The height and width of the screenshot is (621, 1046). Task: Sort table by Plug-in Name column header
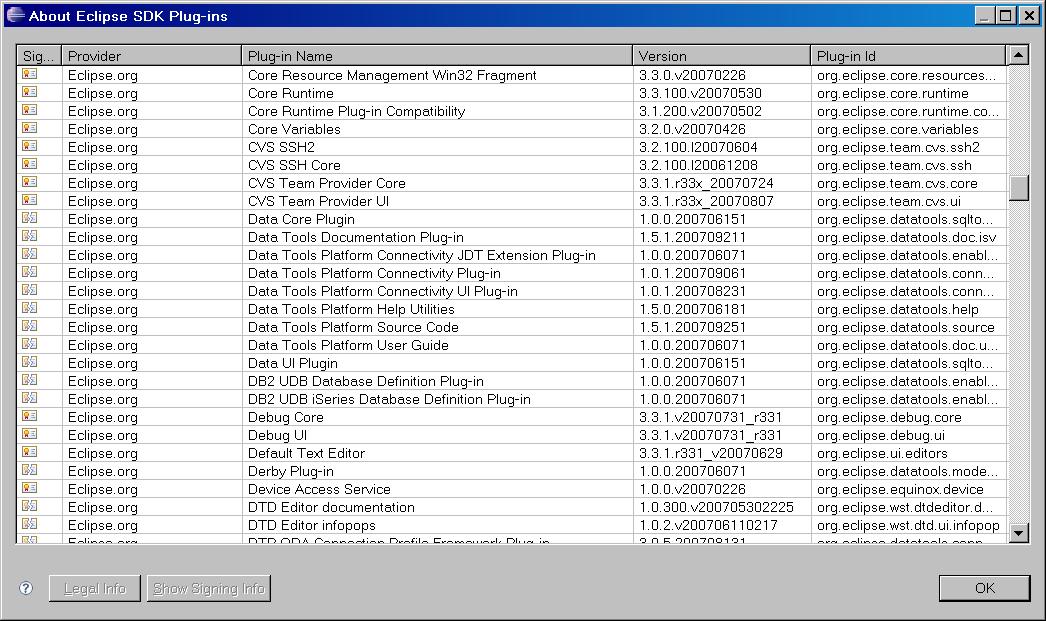[437, 56]
